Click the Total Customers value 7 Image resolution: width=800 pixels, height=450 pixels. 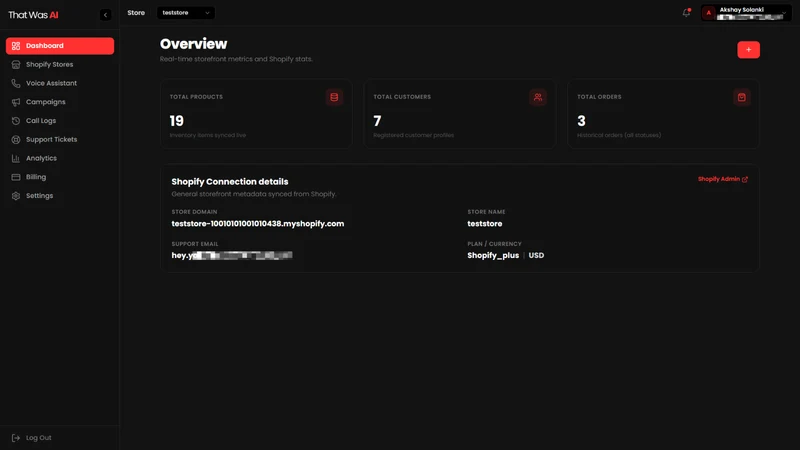click(377, 121)
